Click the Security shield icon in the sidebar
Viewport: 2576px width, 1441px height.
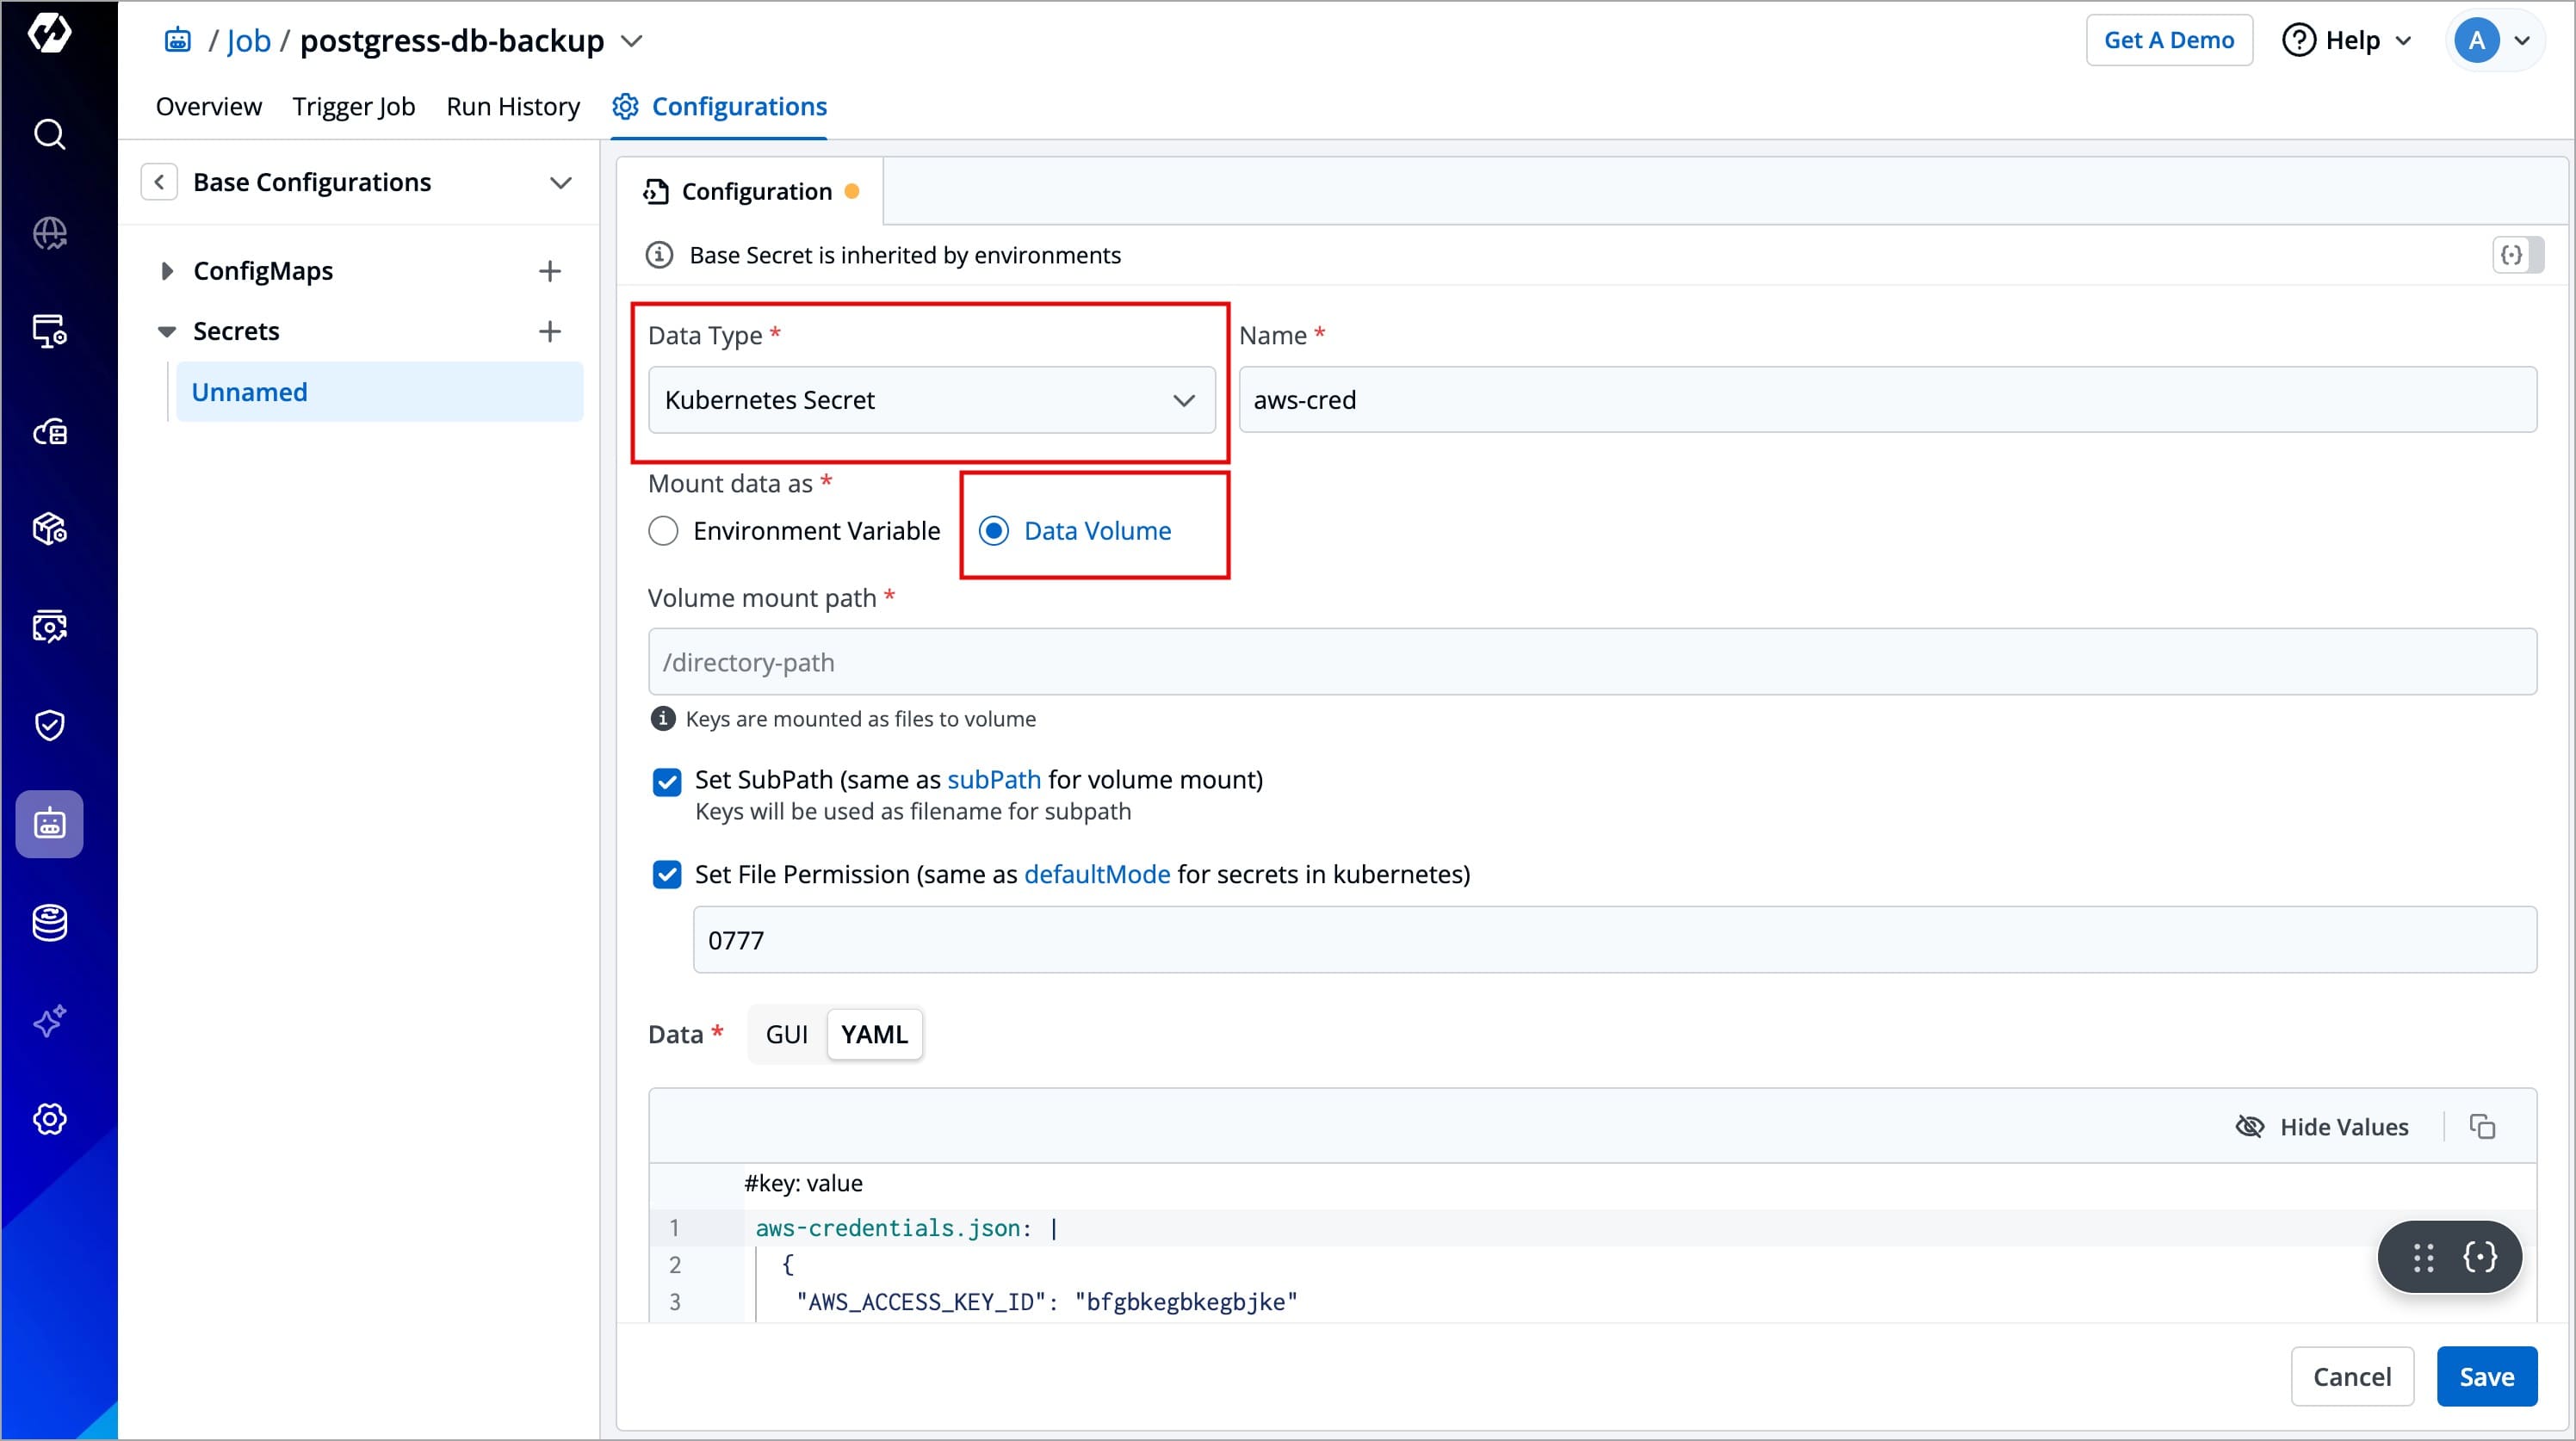[49, 725]
